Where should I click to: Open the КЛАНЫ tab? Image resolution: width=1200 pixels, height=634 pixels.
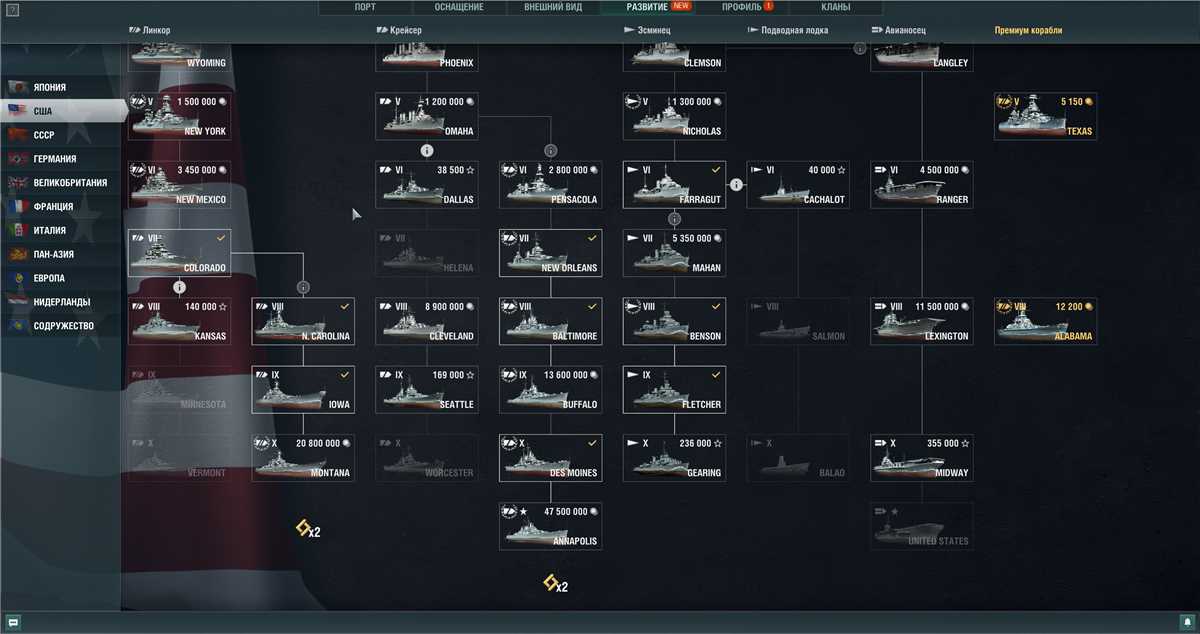coord(835,7)
